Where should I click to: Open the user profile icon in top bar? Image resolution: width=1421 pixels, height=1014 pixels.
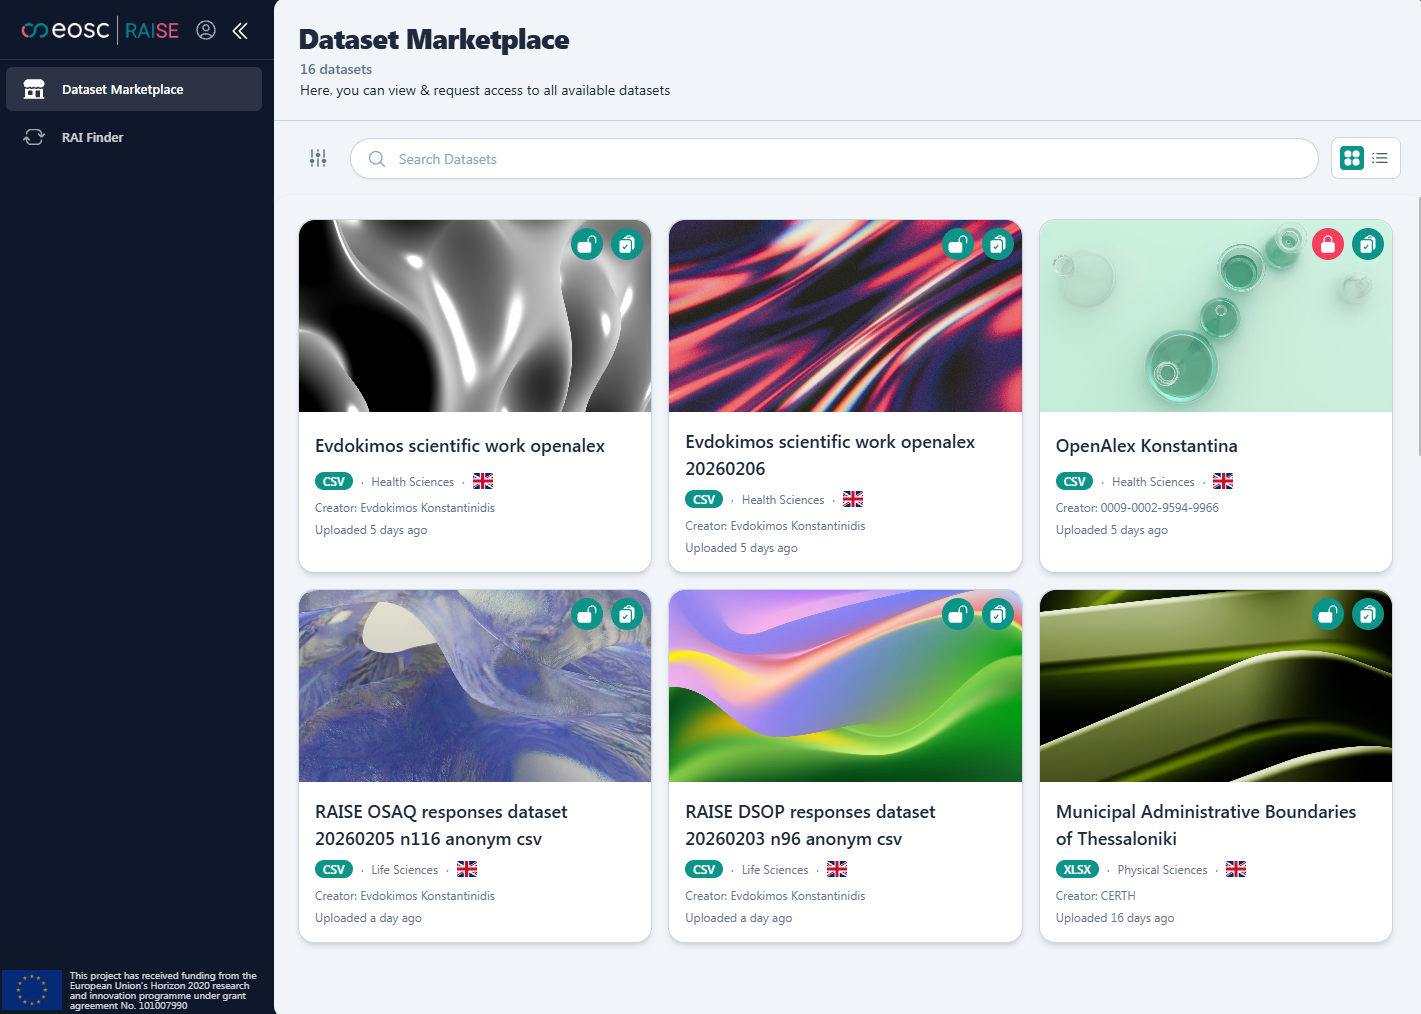coord(206,30)
